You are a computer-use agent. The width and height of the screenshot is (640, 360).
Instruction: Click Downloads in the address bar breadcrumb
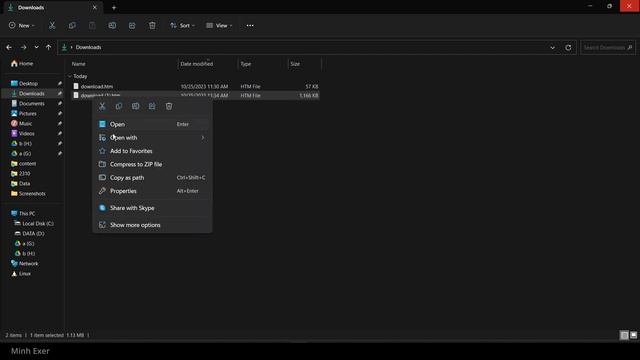pos(88,47)
